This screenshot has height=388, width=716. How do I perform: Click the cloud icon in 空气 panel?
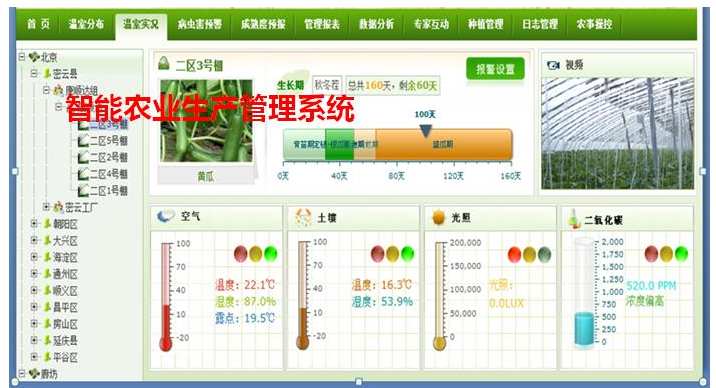[x=165, y=216]
